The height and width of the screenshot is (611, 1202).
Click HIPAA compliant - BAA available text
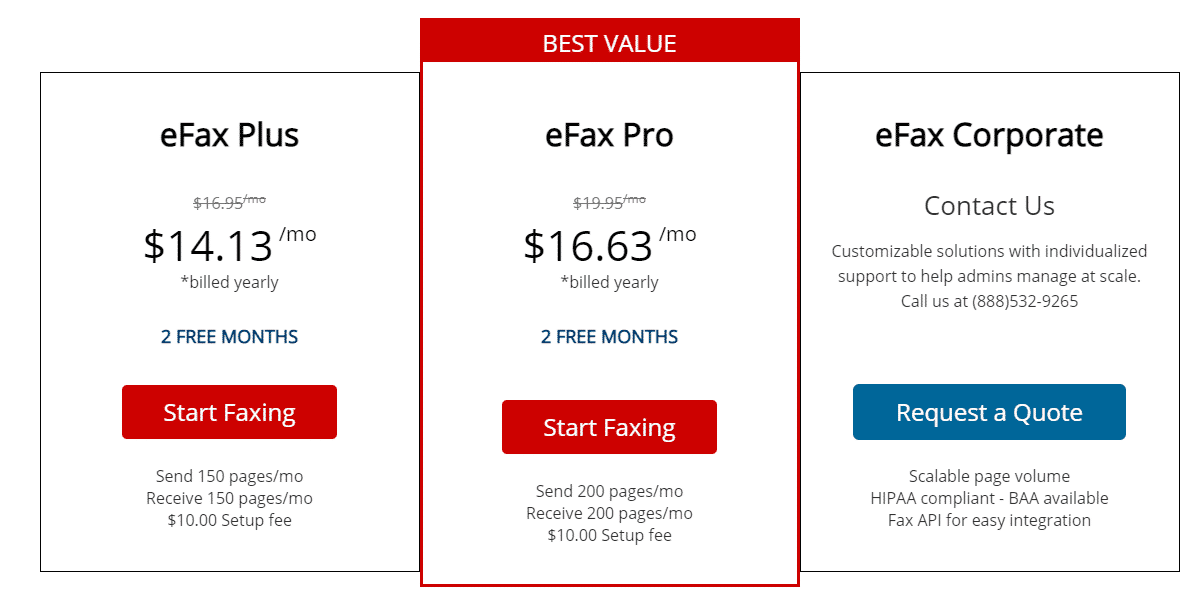click(989, 498)
